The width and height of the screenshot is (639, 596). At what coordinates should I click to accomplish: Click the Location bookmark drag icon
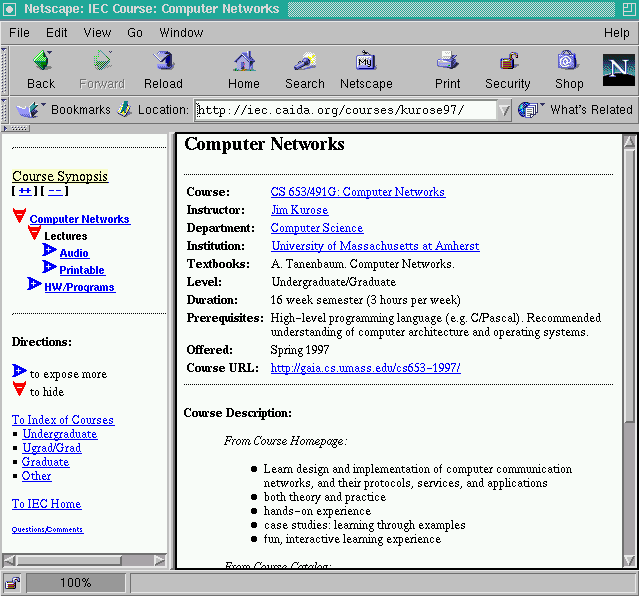(124, 109)
